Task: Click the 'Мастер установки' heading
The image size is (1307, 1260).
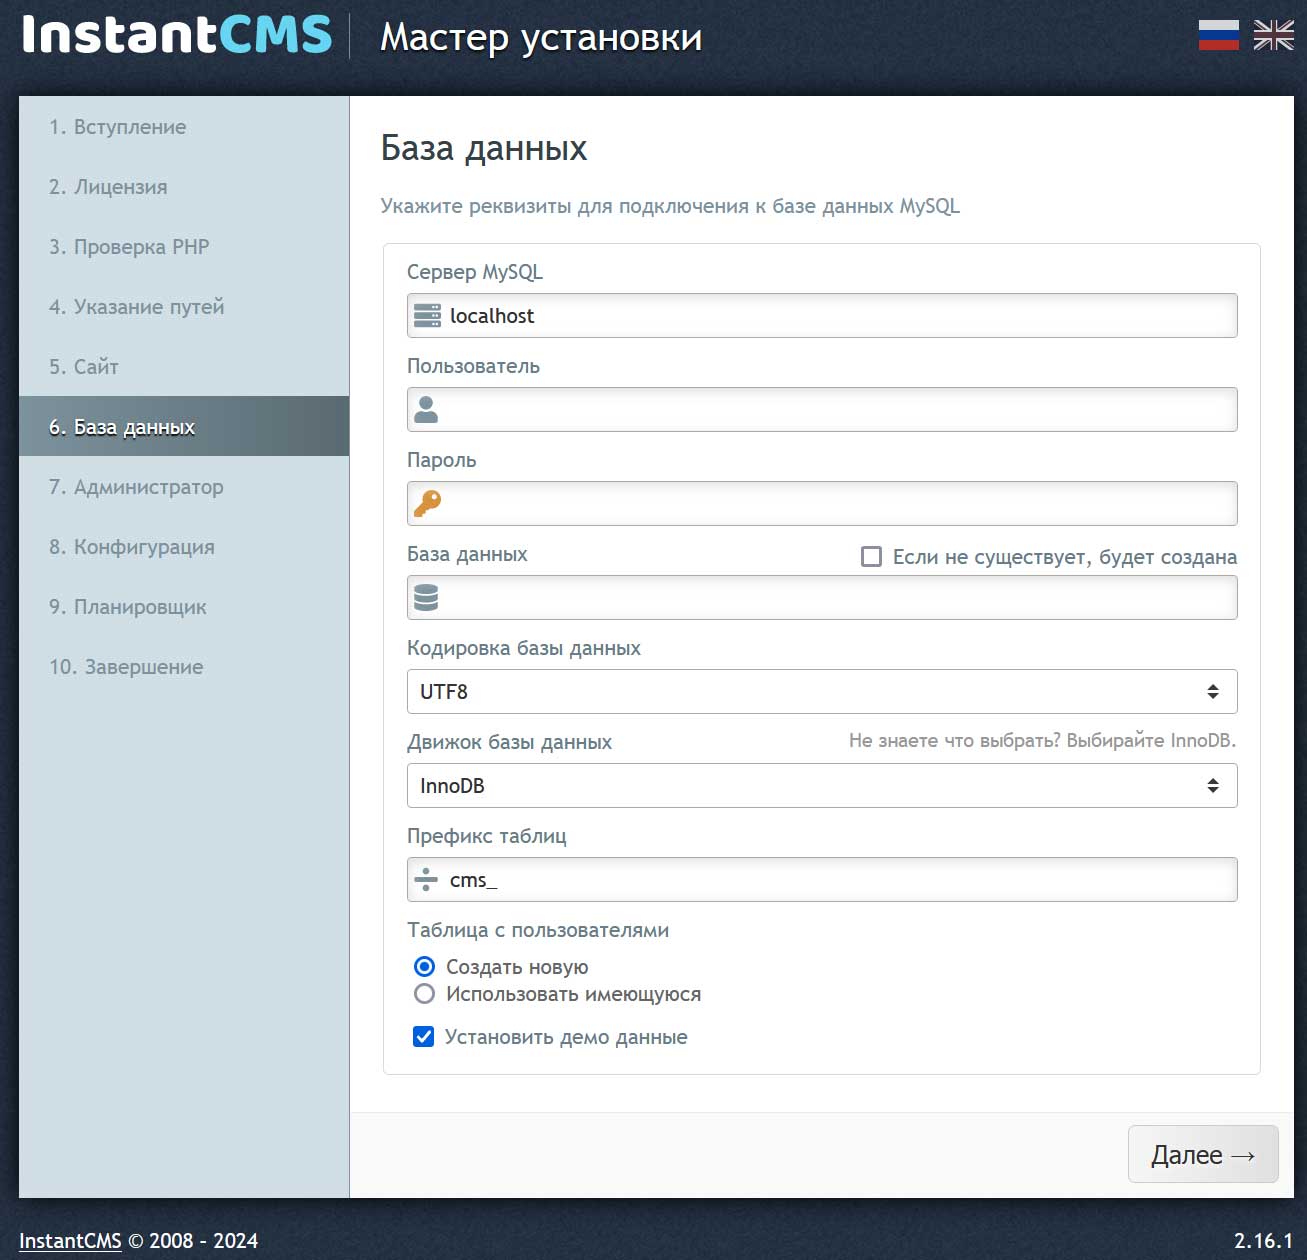Action: pyautogui.click(x=541, y=38)
